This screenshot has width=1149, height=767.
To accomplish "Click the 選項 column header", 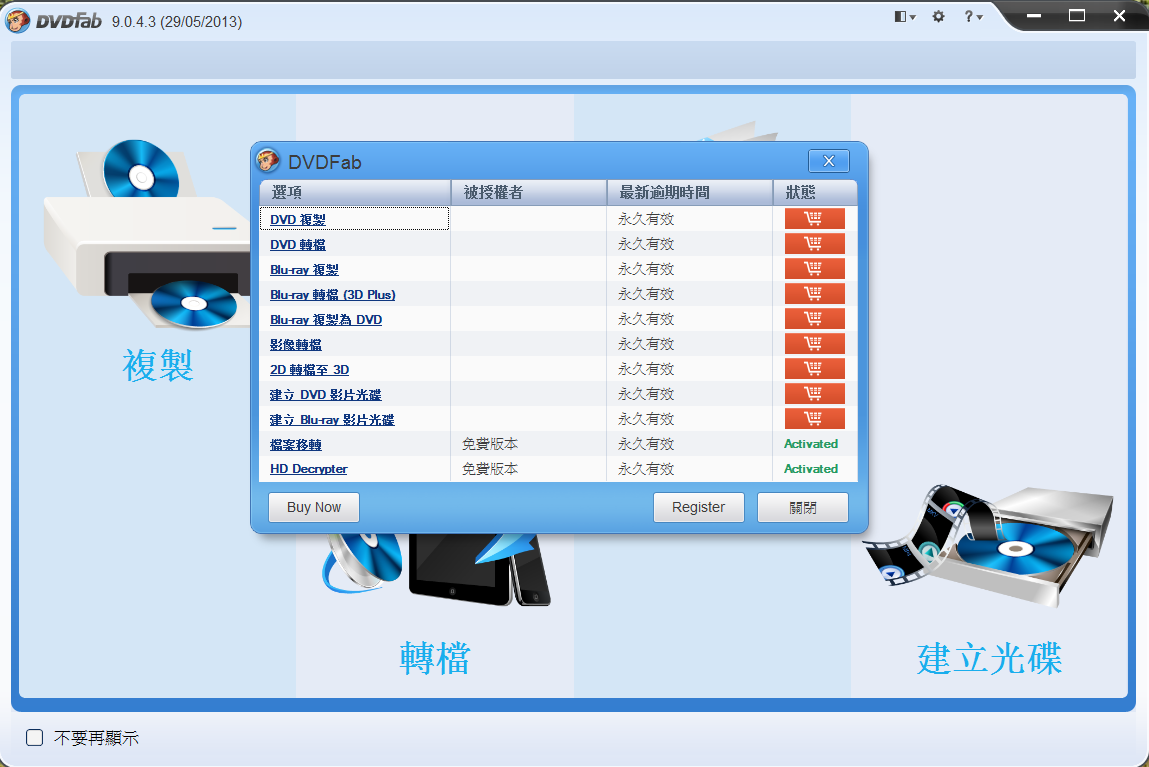I will [355, 193].
